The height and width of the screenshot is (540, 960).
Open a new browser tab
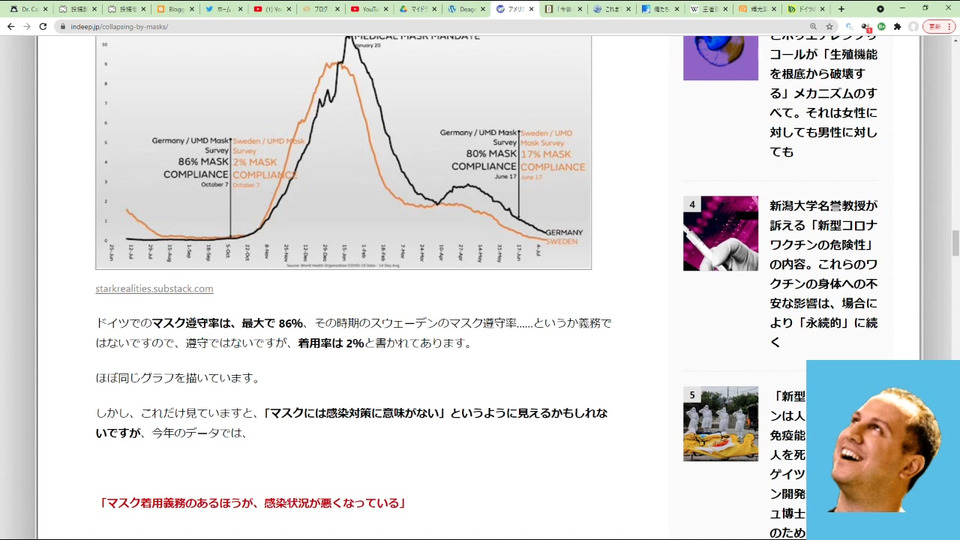(x=841, y=9)
